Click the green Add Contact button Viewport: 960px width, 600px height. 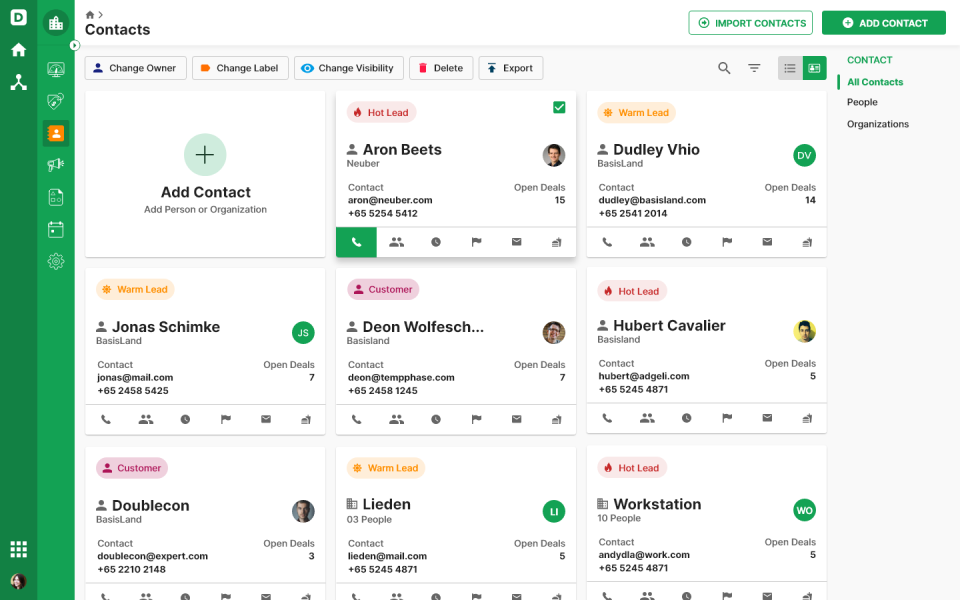pos(883,23)
